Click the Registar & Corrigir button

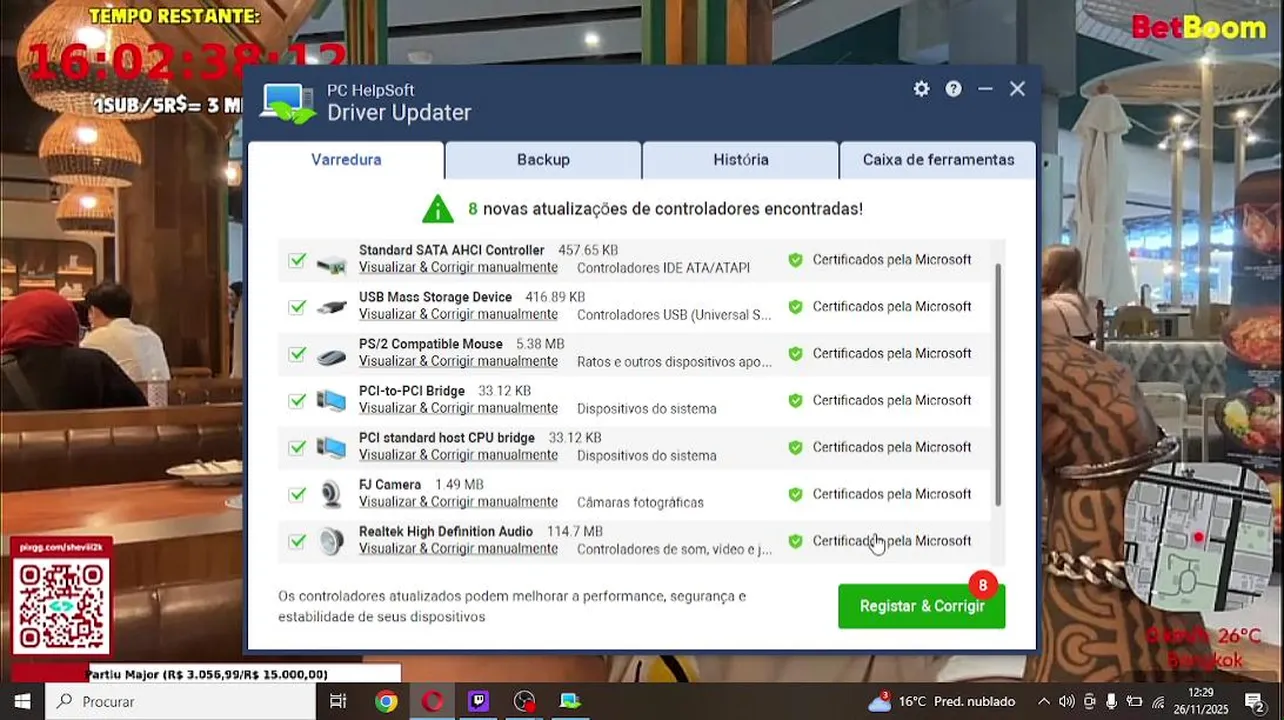coord(921,606)
